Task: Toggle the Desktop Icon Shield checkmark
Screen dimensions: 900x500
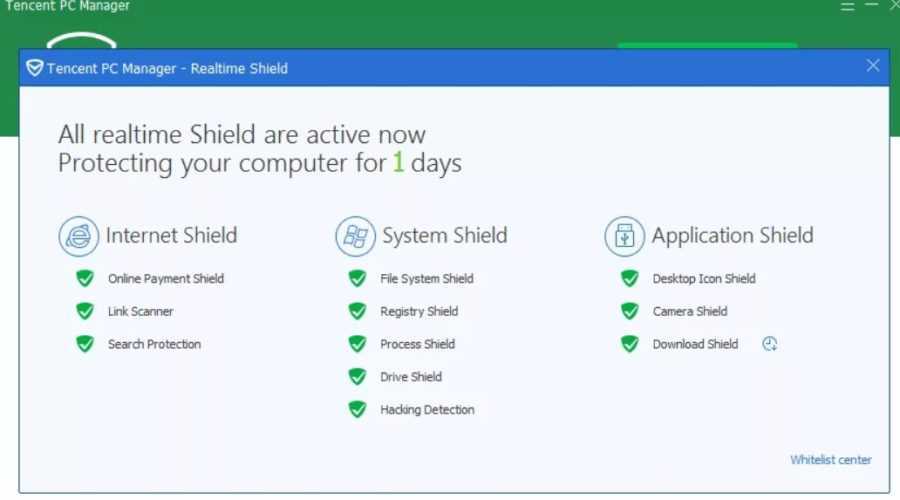Action: point(629,279)
